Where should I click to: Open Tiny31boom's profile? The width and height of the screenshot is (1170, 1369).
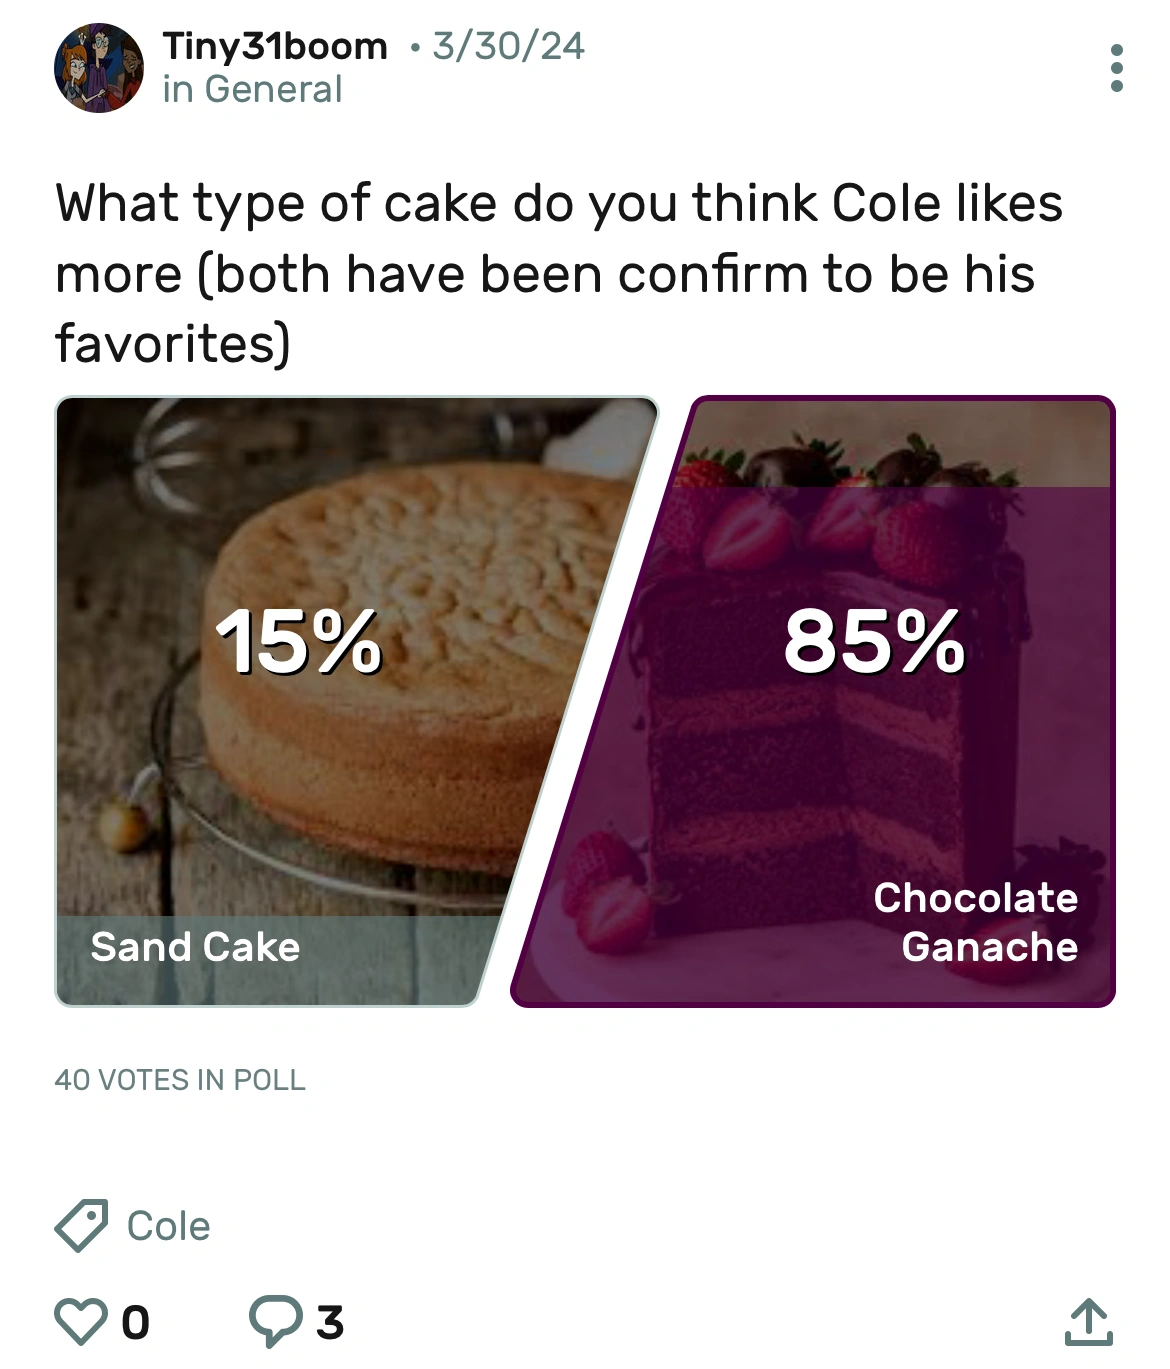click(275, 45)
